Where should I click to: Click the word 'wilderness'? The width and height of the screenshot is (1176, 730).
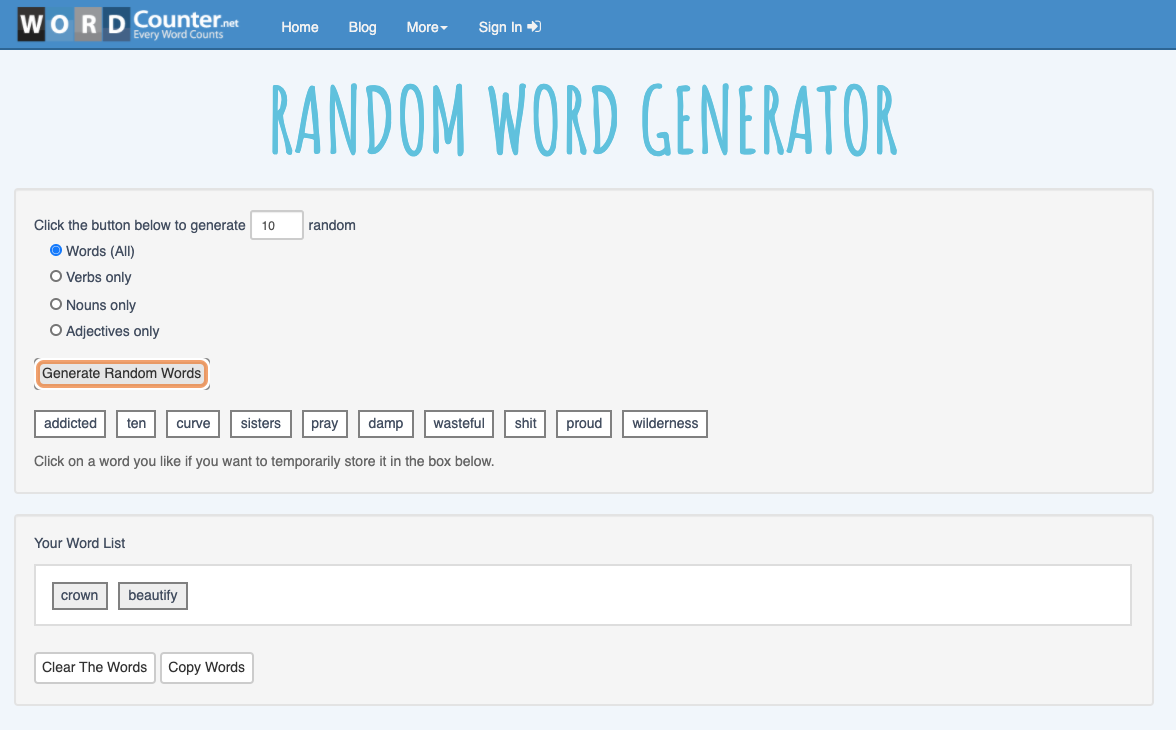click(x=664, y=423)
